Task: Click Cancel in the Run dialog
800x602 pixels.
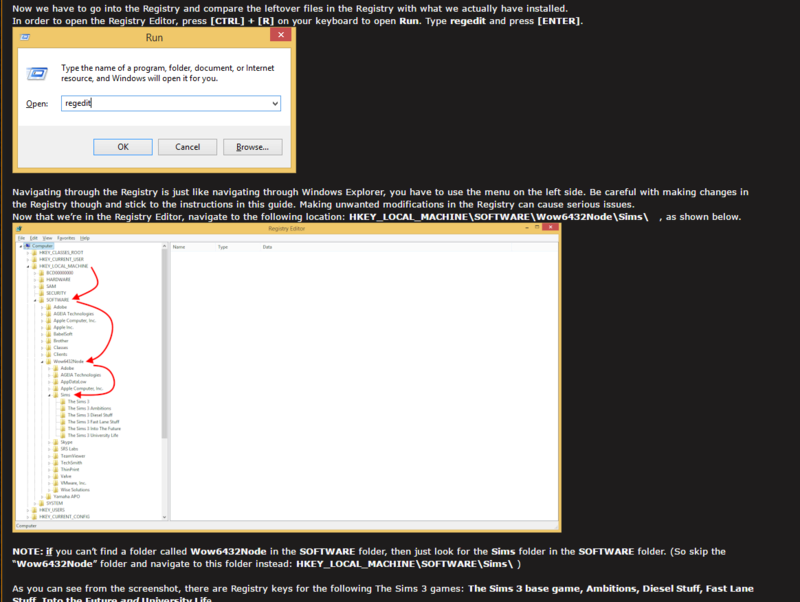Action: 187,147
